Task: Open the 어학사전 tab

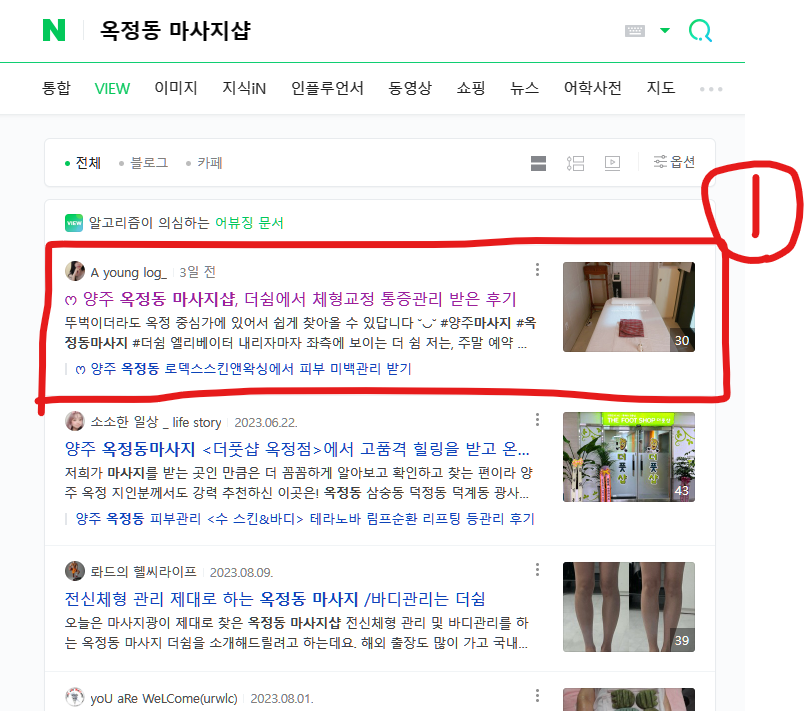Action: pos(593,88)
